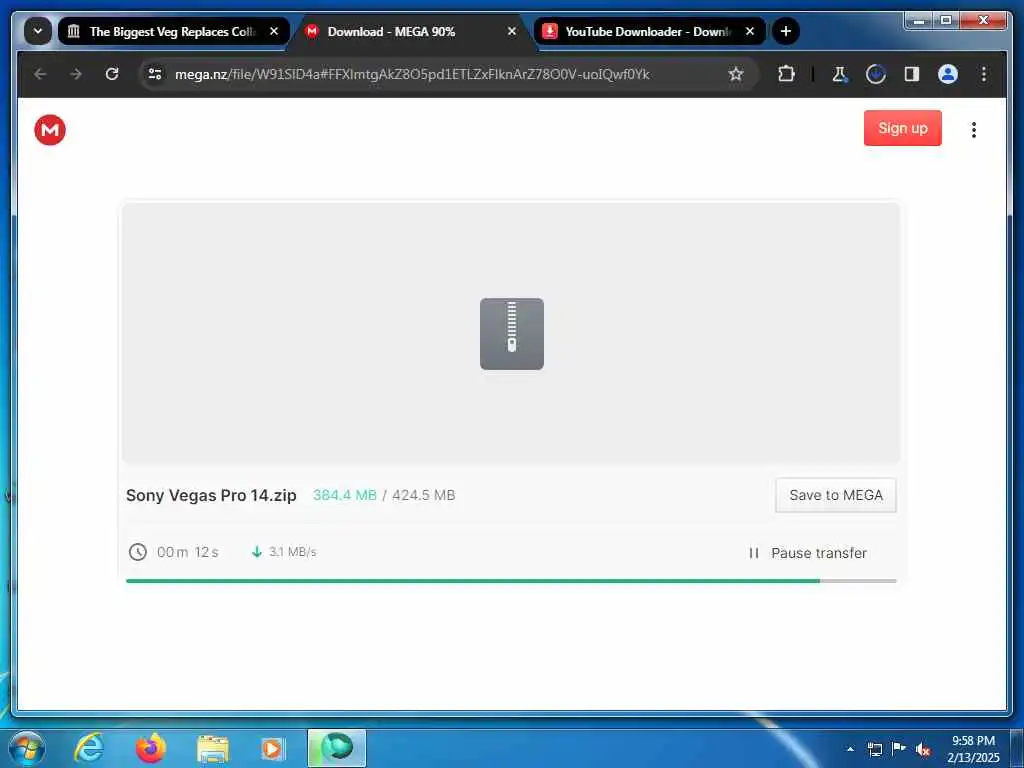Viewport: 1024px width, 768px height.
Task: Open Windows Media Player from taskbar
Action: [272, 749]
